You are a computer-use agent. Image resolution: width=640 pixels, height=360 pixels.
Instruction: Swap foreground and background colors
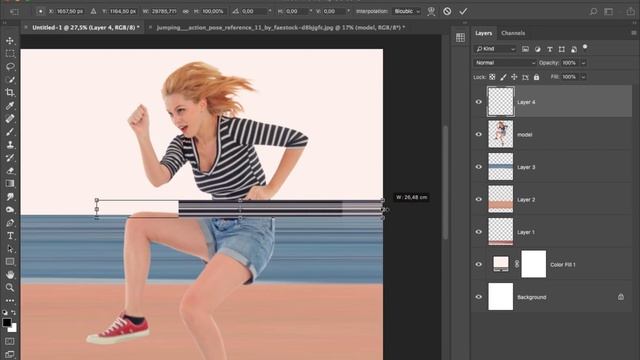(x=13, y=313)
